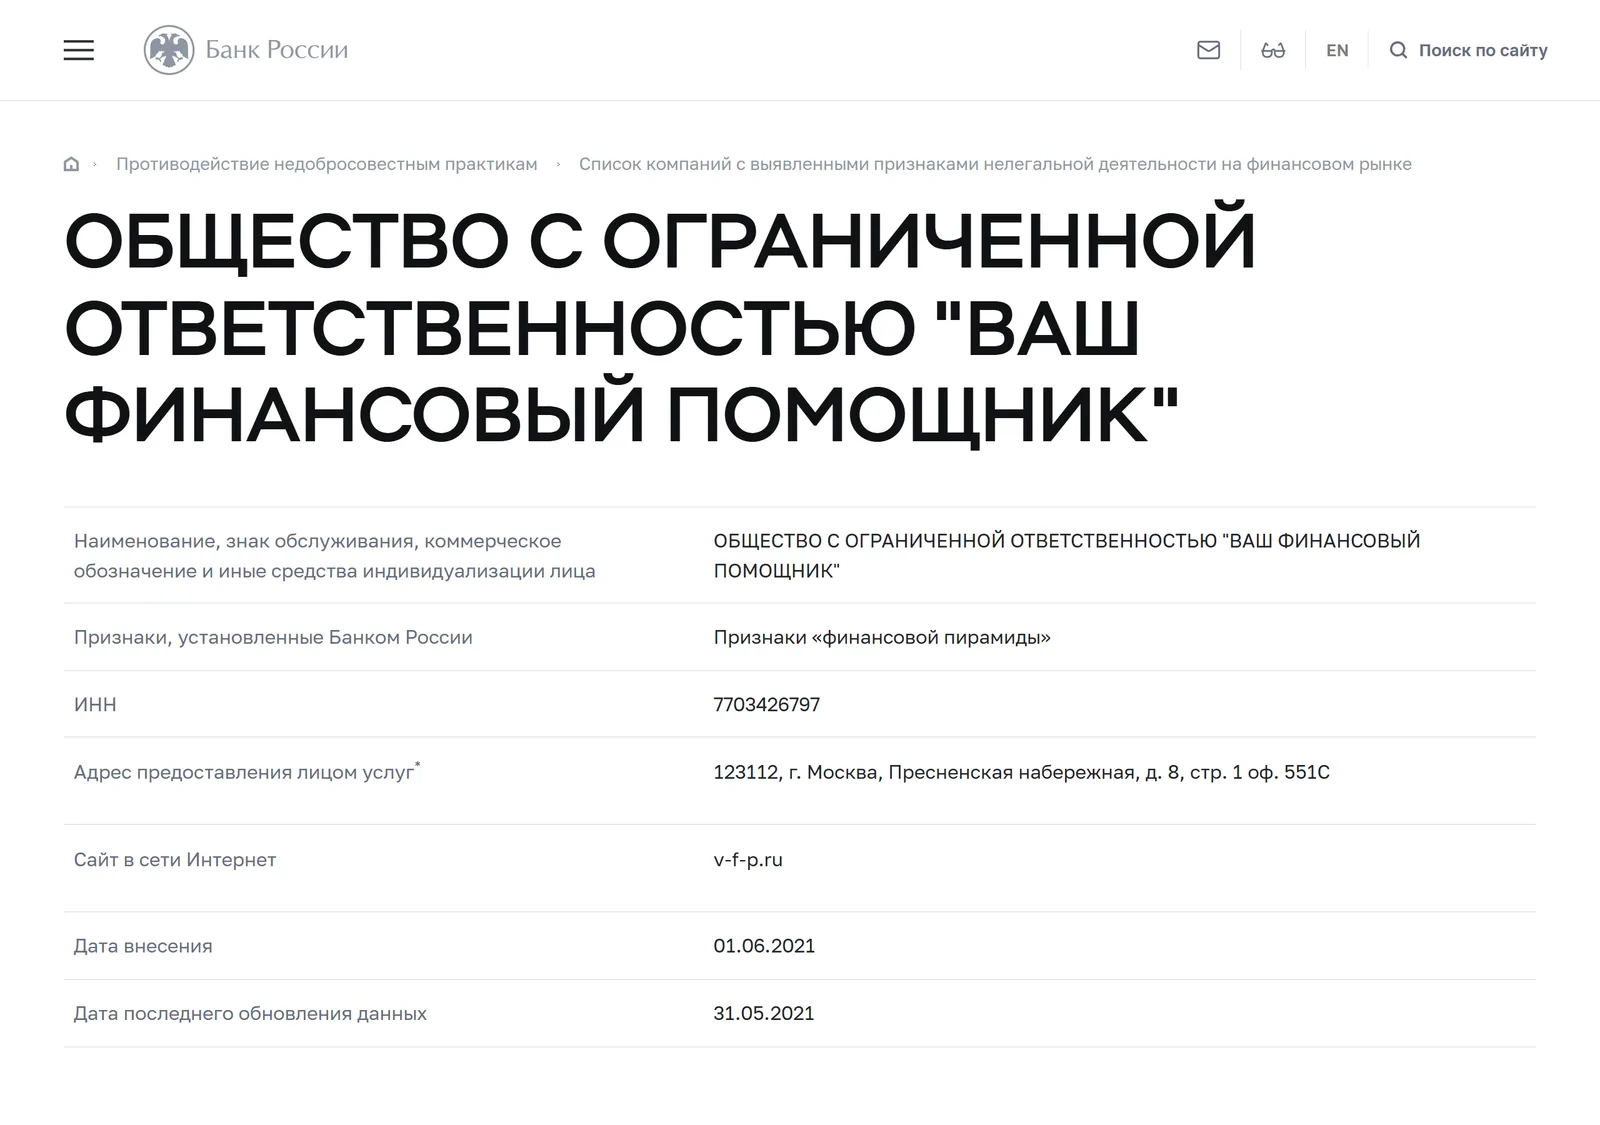Open 'Противодействие недобросовестным практикам' breadcrumb

point(327,164)
